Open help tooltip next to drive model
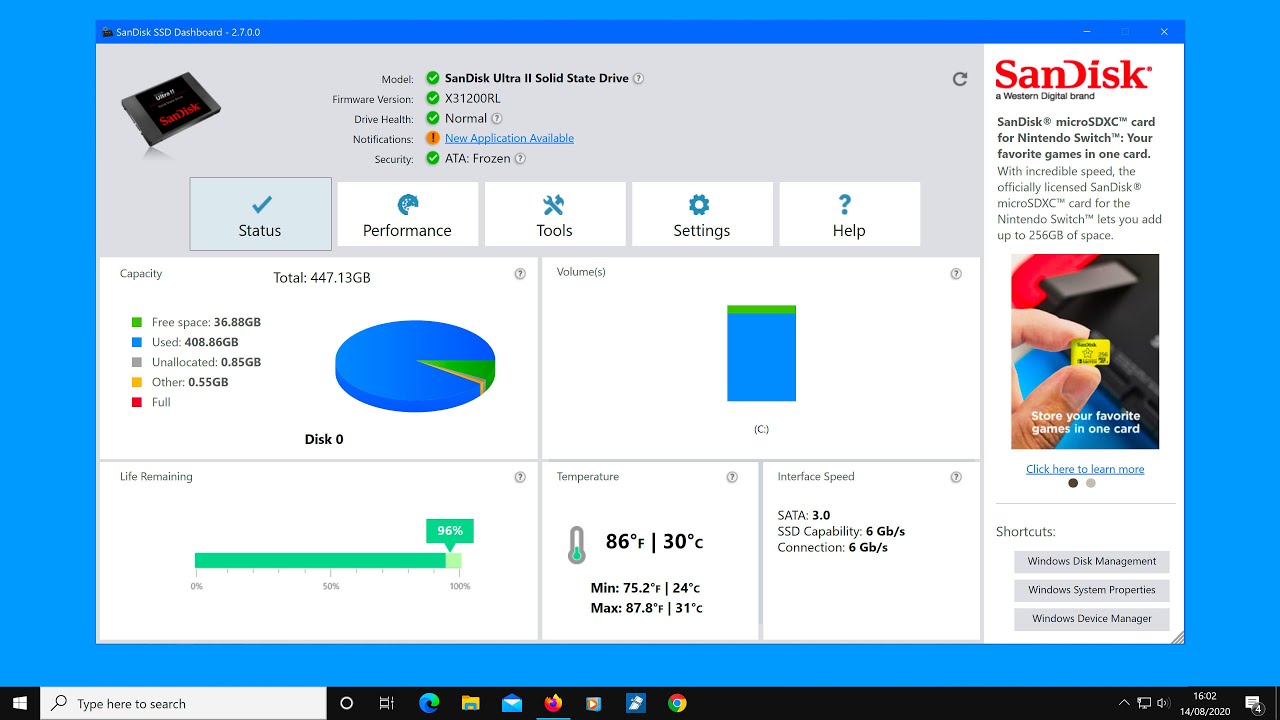This screenshot has height=720, width=1280. (638, 78)
